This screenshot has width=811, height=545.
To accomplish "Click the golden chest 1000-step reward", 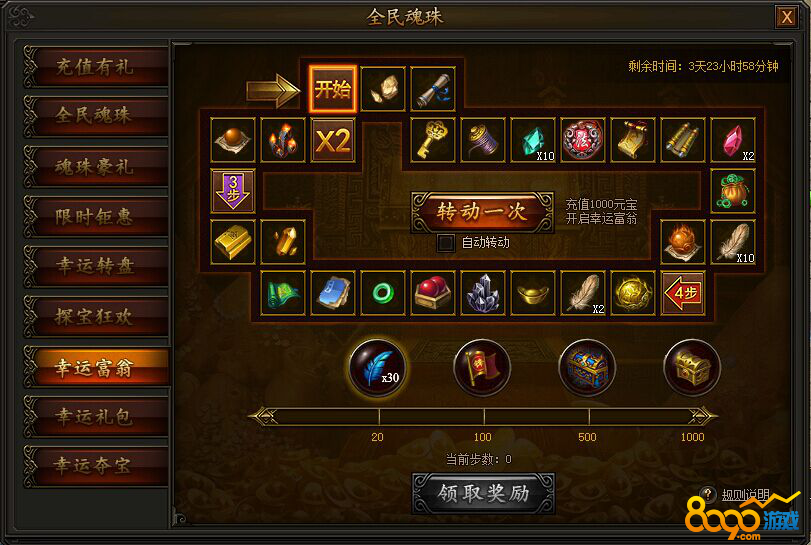I will click(x=692, y=367).
